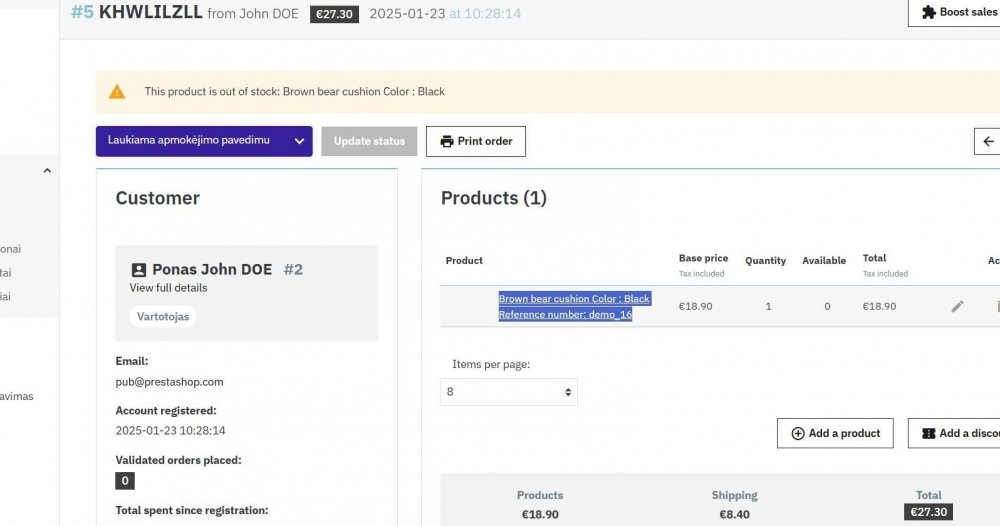Open the Brown bear cushion product link
The height and width of the screenshot is (526, 1000).
pos(574,298)
